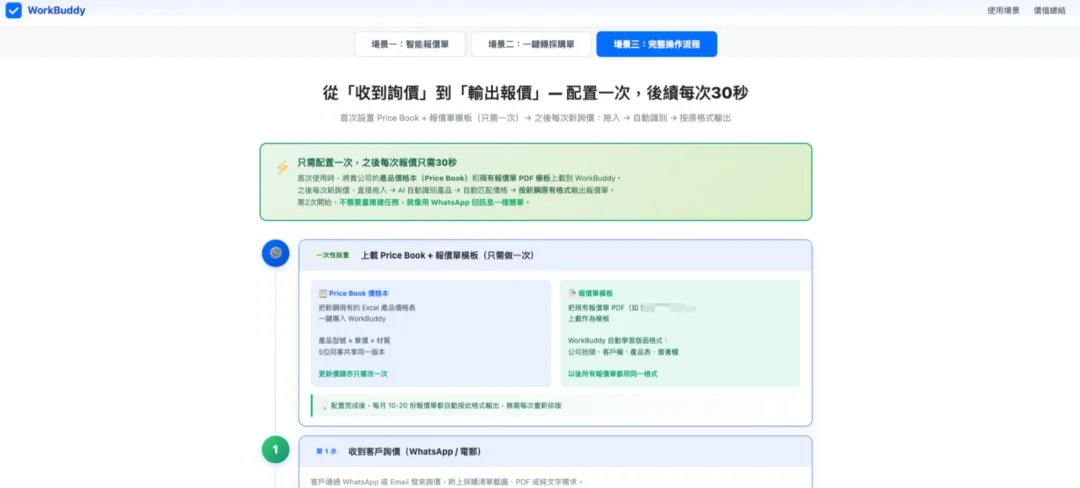Viewport: 1080px width, 488px height.
Task: Click the Price Book 價格本 card heading
Action: [x=358, y=293]
